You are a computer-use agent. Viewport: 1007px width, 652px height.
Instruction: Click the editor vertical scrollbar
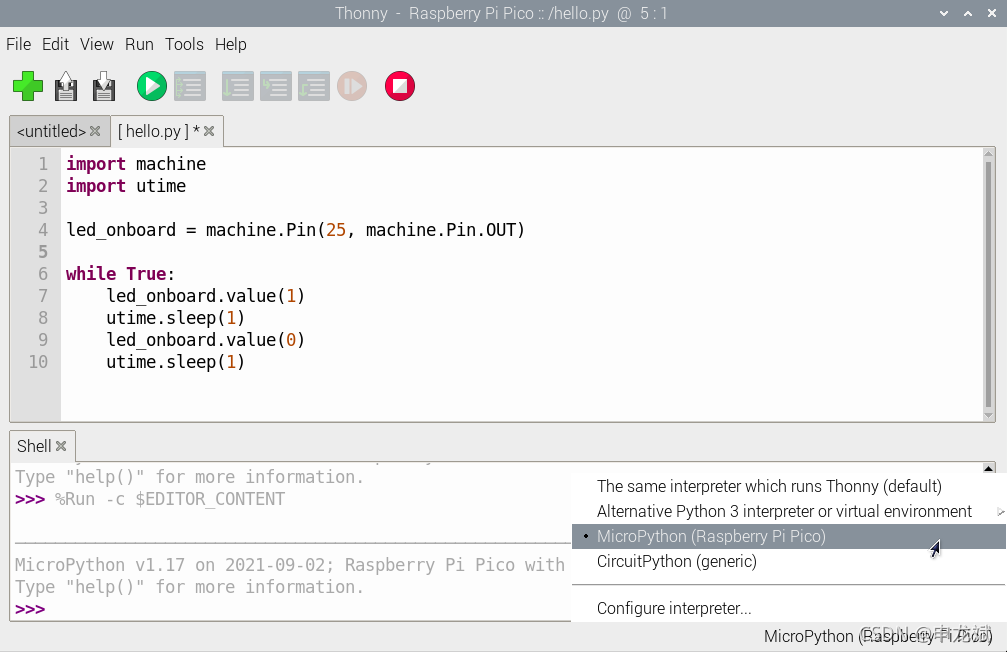click(x=989, y=283)
